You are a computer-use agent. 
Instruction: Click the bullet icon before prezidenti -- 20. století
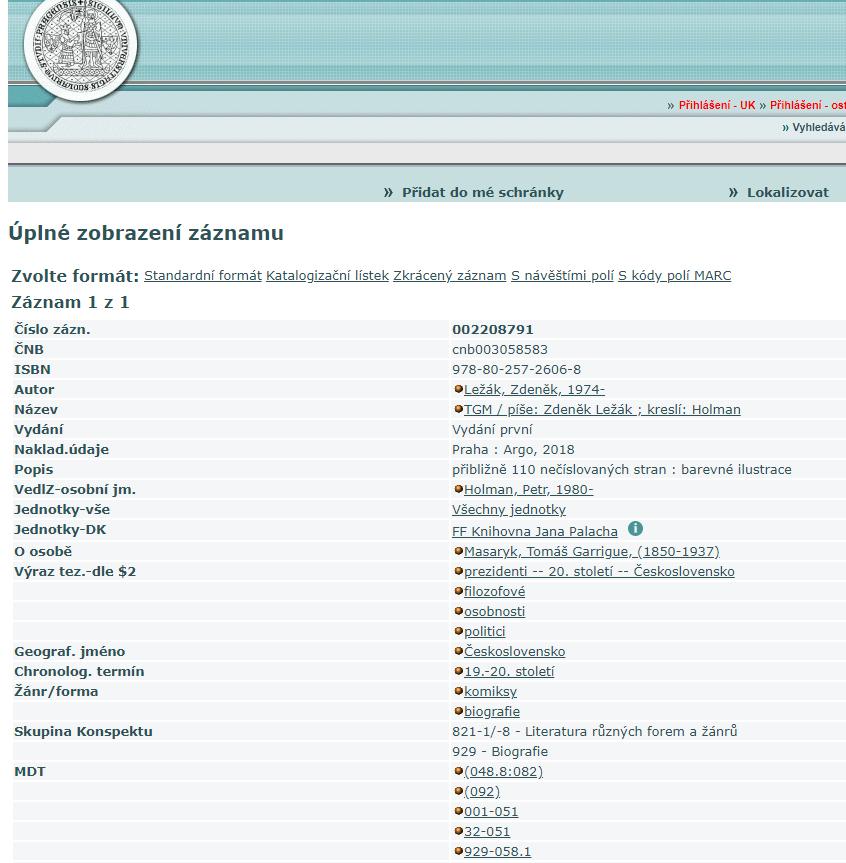(458, 571)
